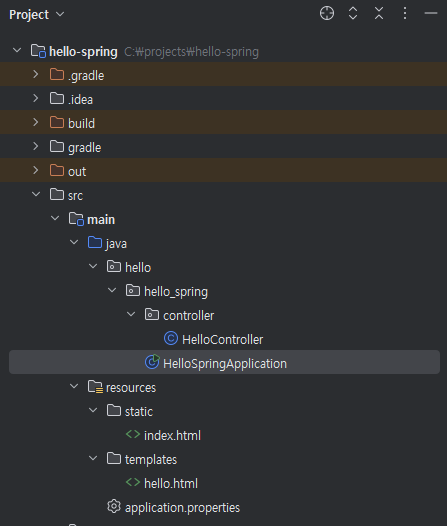This screenshot has width=447, height=526.
Task: Expand the gradle folder chevron
Action: [36, 146]
